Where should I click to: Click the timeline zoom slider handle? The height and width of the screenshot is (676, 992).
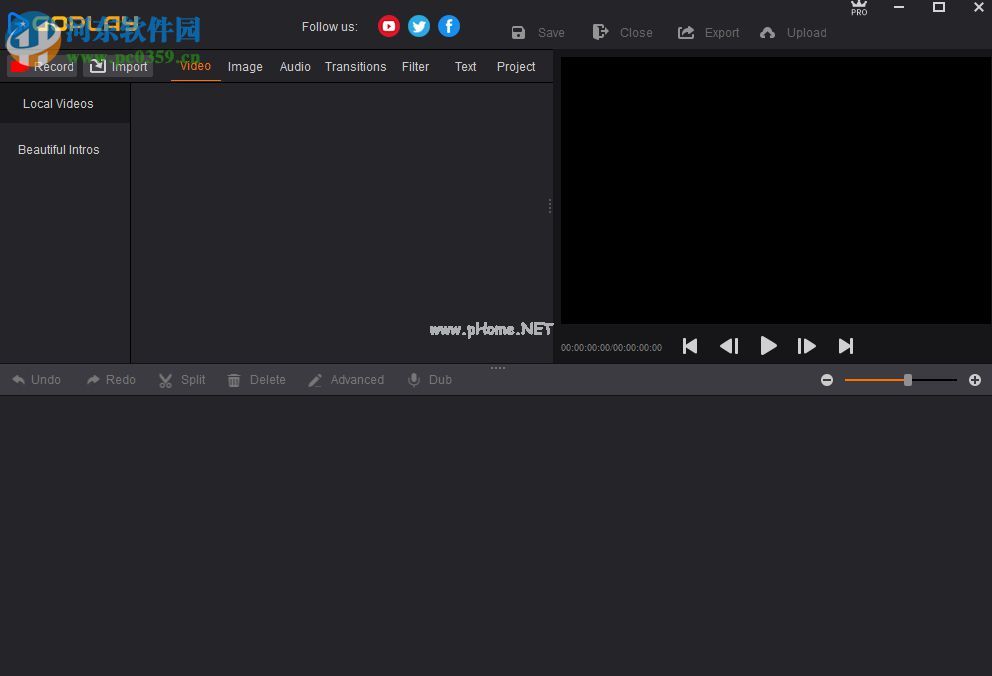pos(908,380)
